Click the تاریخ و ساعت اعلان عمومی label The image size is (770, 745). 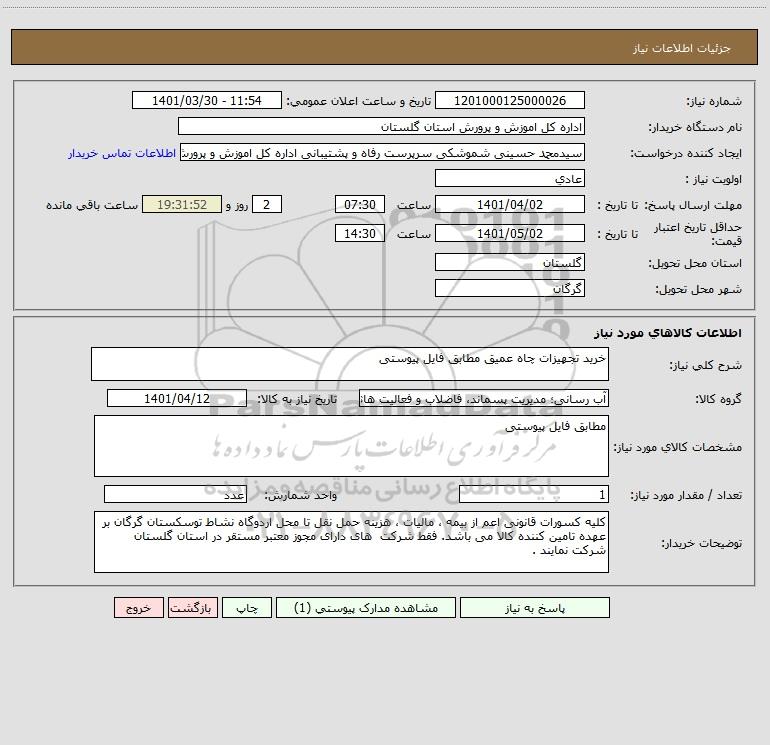(x=359, y=102)
